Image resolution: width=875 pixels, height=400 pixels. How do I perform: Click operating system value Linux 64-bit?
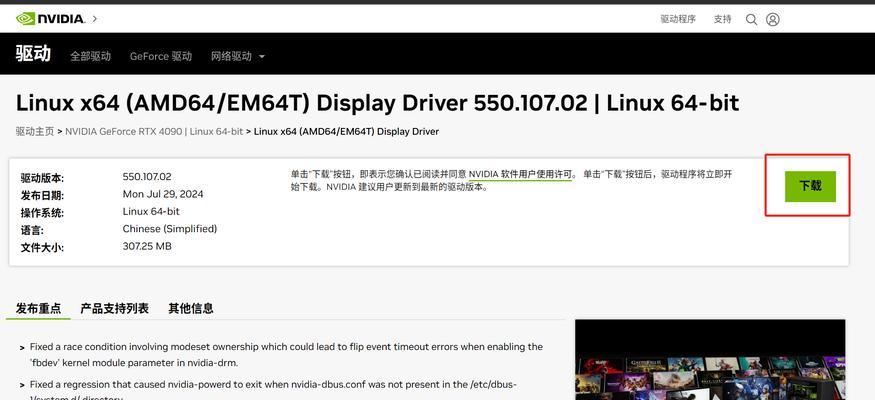(151, 211)
